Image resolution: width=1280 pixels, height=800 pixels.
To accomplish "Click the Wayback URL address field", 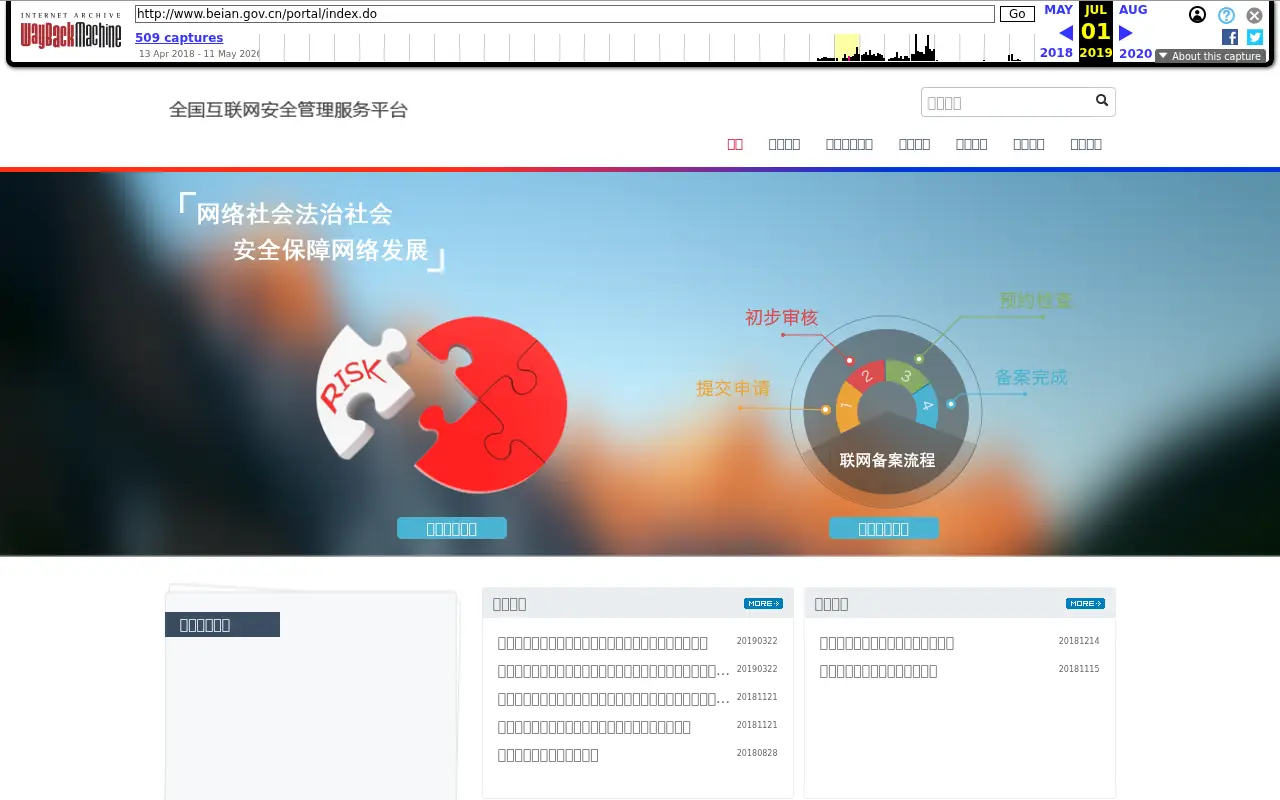I will point(565,14).
